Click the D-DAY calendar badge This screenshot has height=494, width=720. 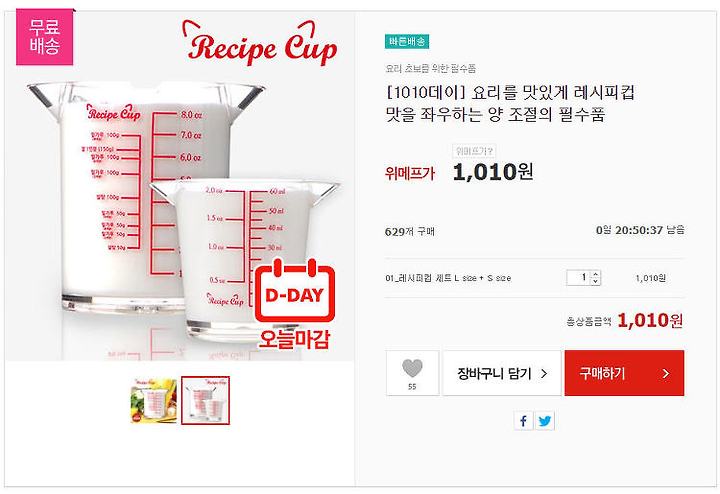[294, 292]
